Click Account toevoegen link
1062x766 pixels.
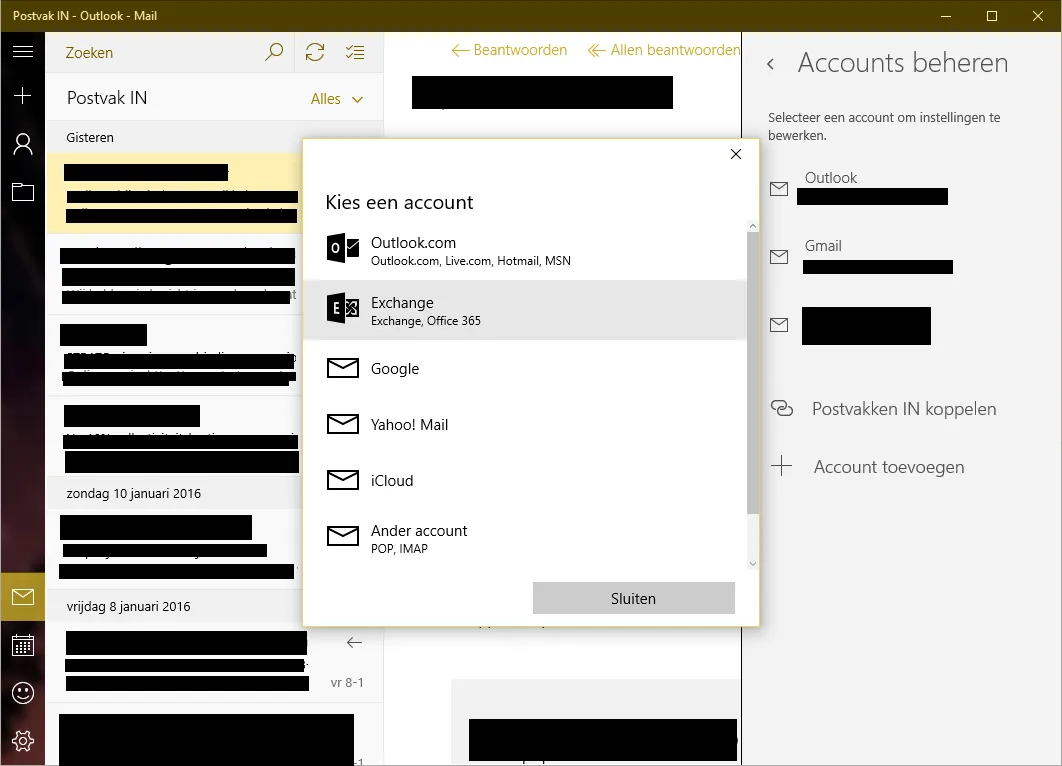(888, 467)
